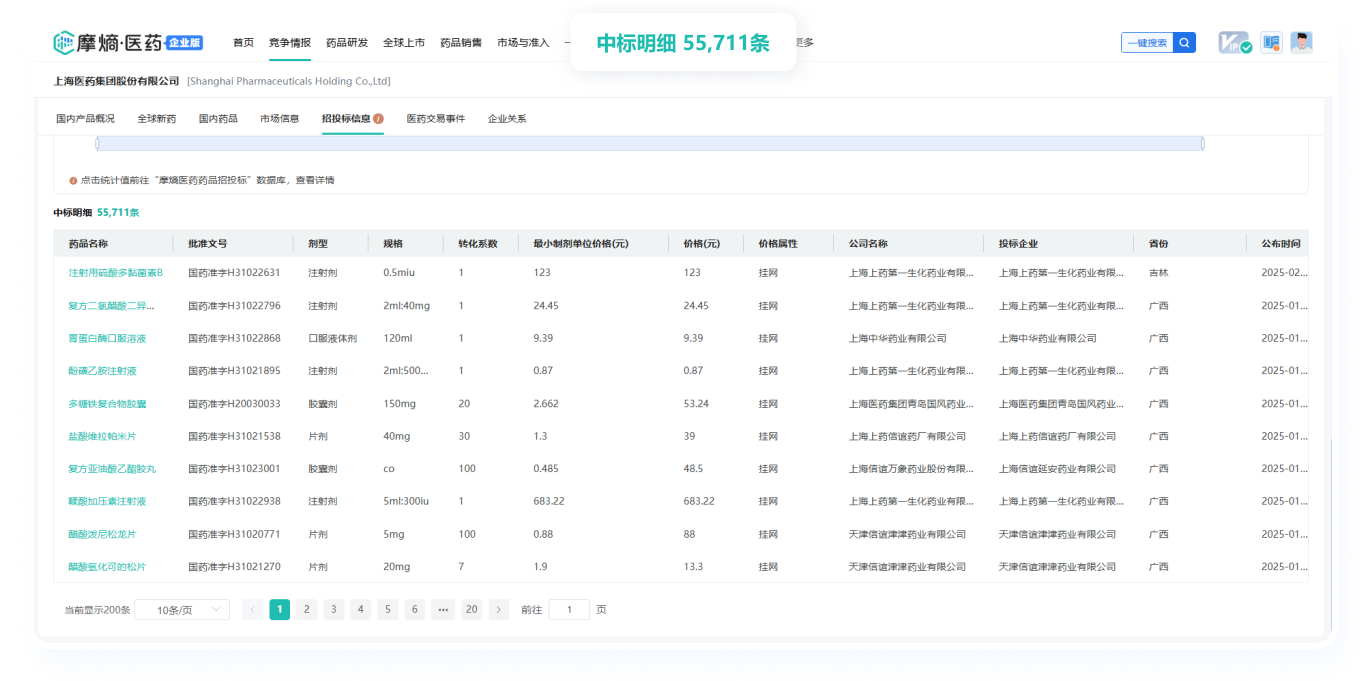
Task: Click the 5ml:300iu specification cell
Action: pos(406,501)
